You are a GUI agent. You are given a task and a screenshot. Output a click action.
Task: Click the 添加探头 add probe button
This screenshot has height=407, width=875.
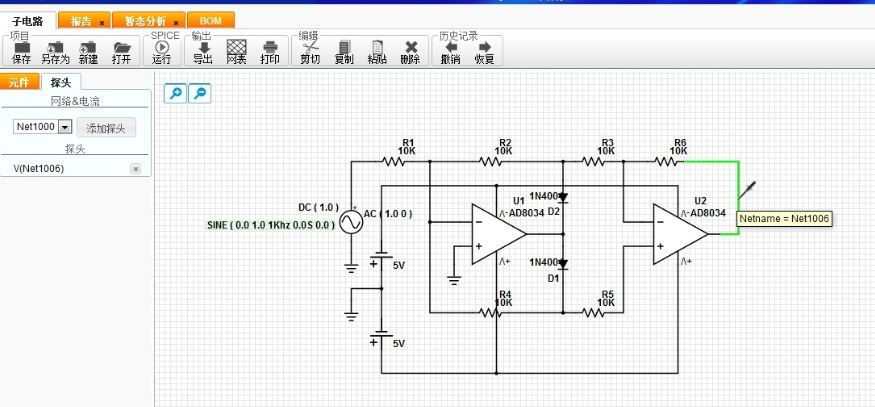click(106, 128)
